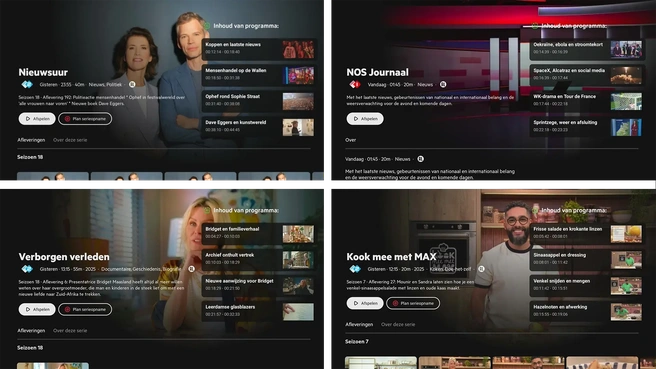Image resolution: width=656 pixels, height=369 pixels.
Task: Click 'Inhoud van programma:' label in Nieuwsuur
Action: [246, 26]
